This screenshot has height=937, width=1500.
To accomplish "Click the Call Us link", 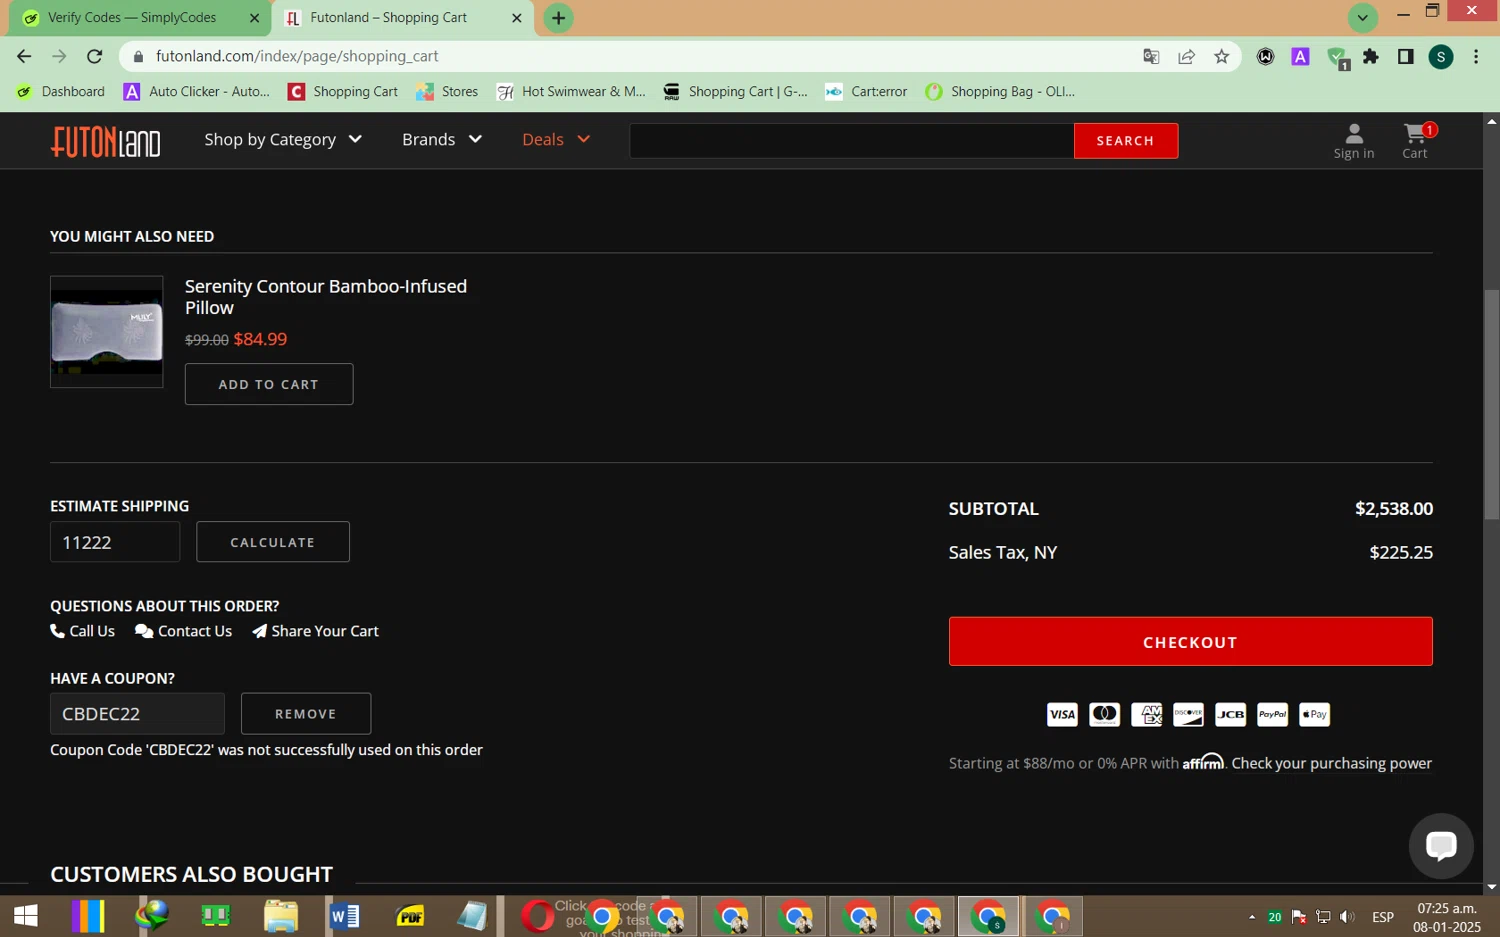I will tap(83, 631).
